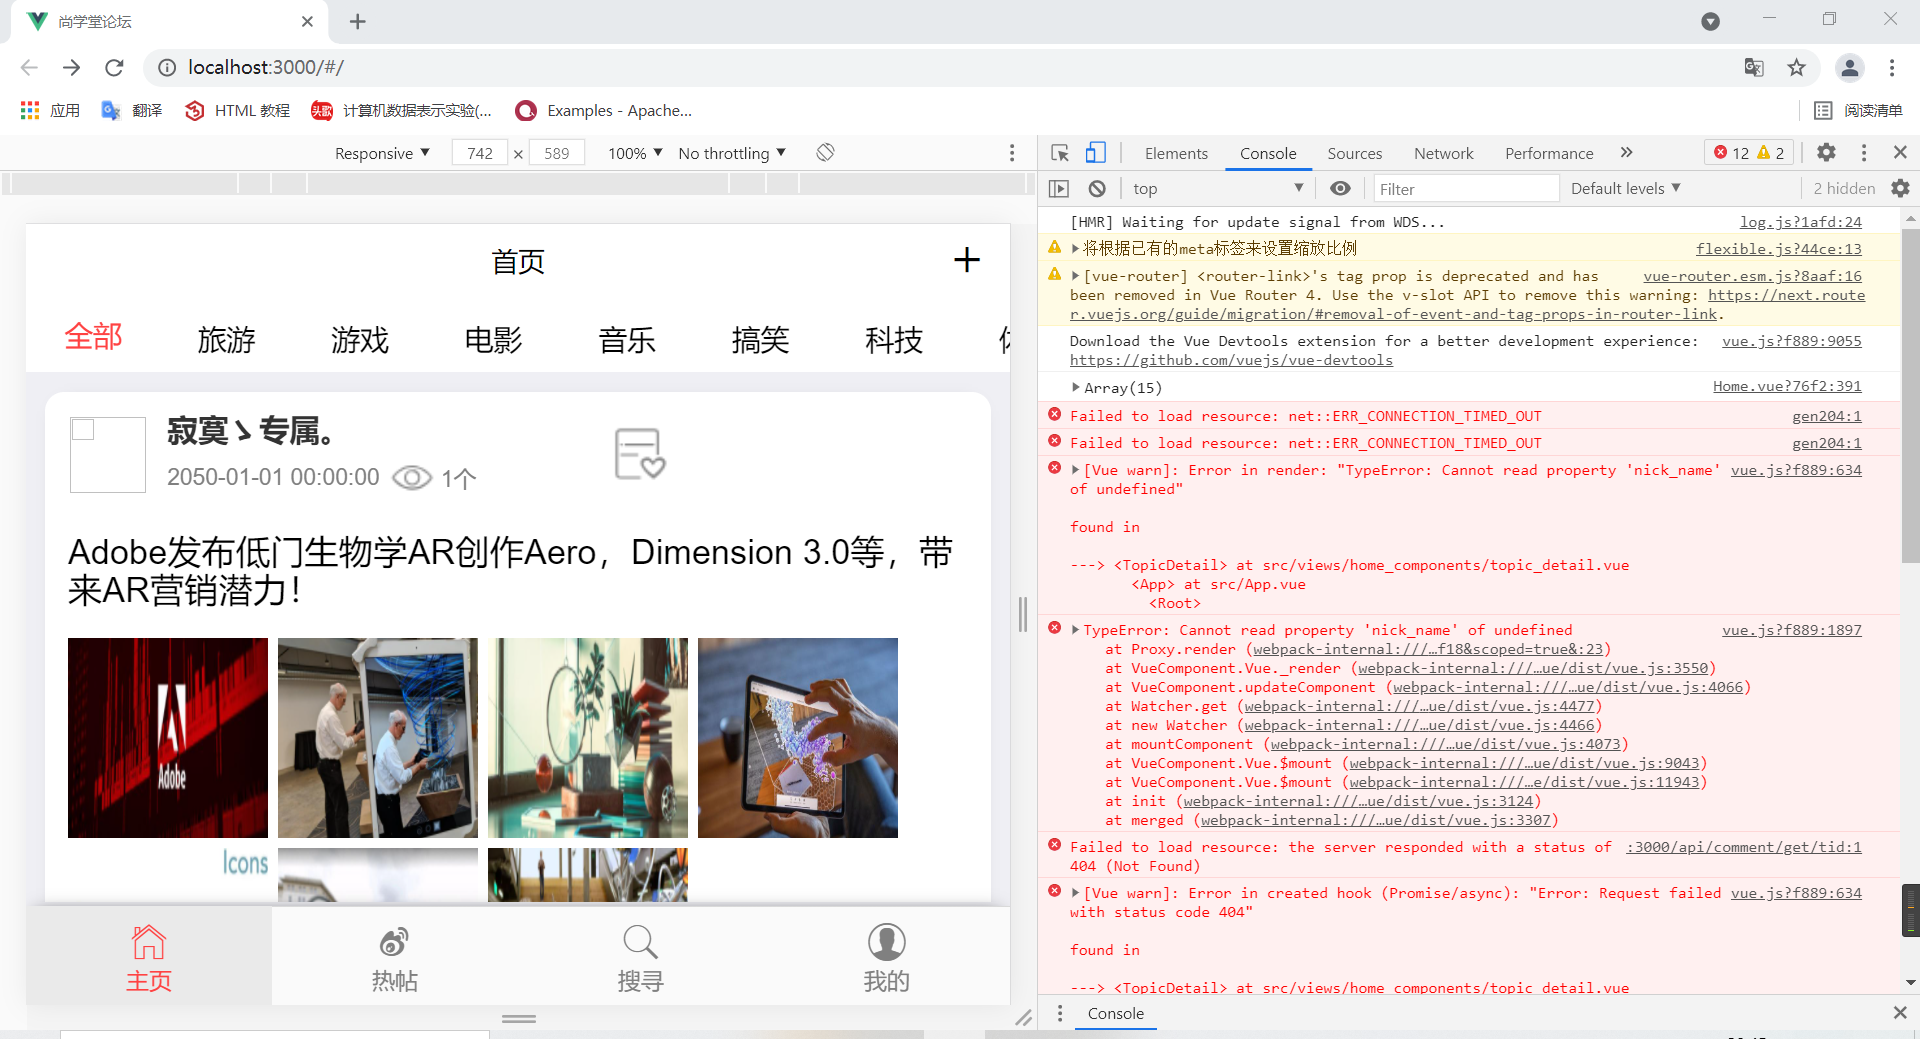Image resolution: width=1920 pixels, height=1039 pixels.
Task: Click the viewport height field showing 589
Action: 557,153
